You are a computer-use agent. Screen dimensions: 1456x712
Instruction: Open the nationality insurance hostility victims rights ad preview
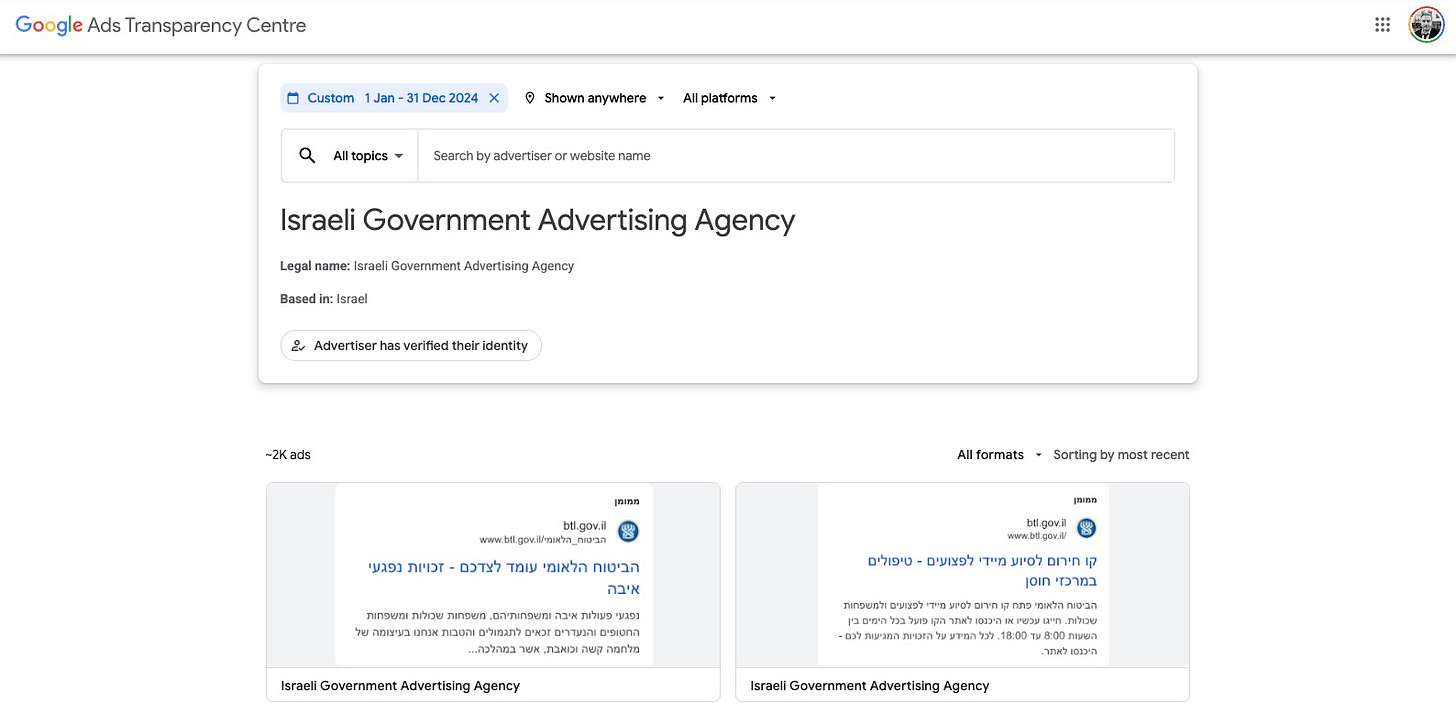pos(493,575)
